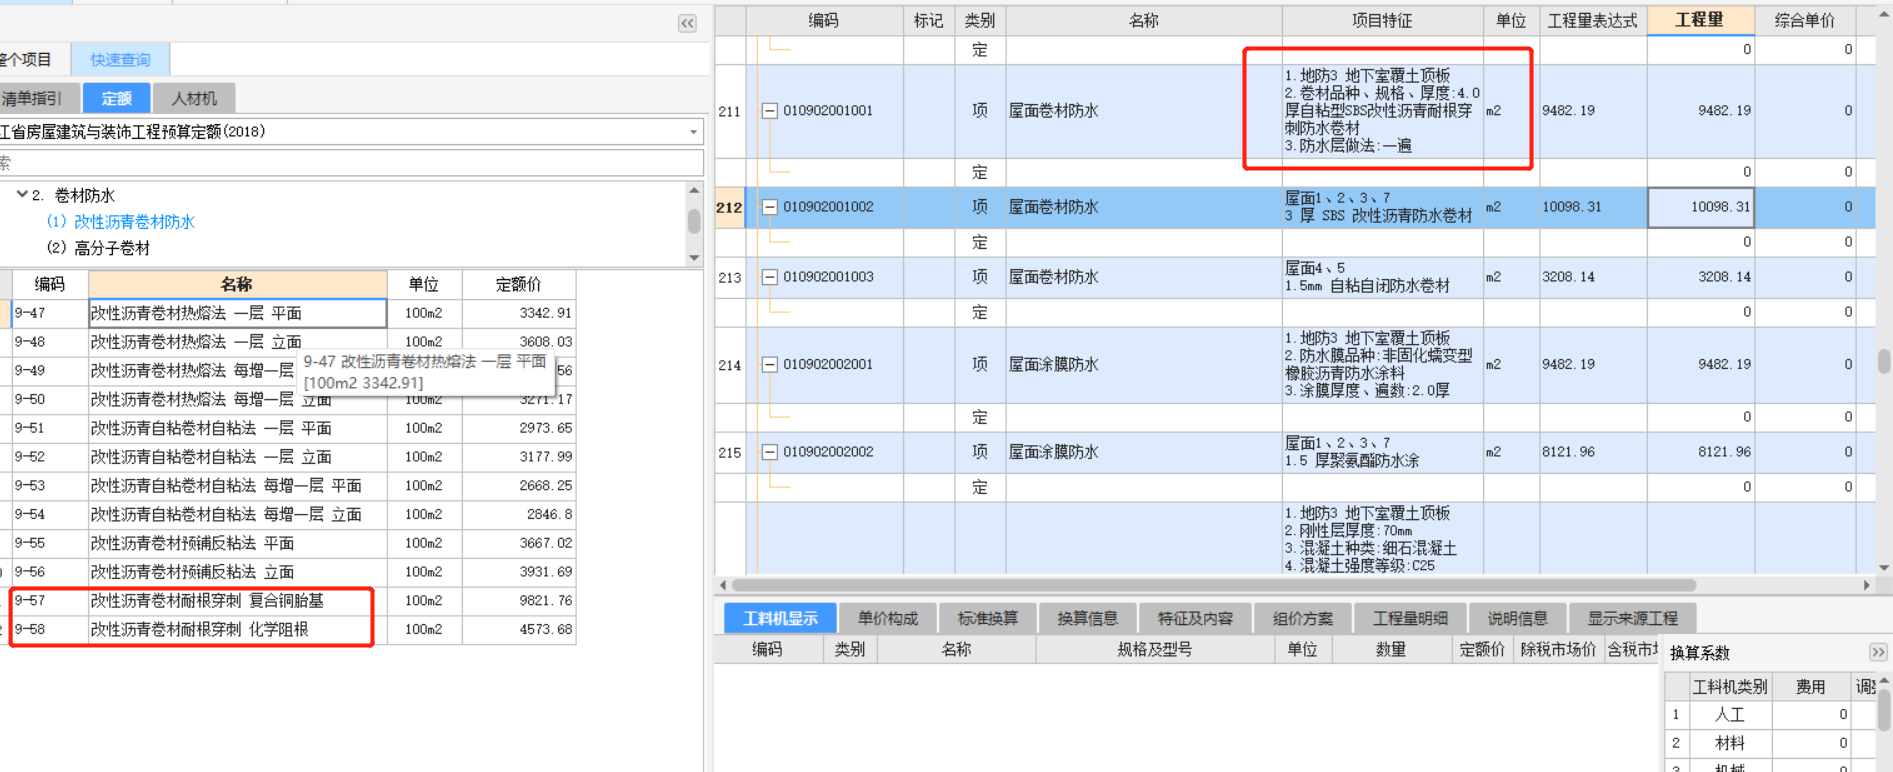Viewport: 1893px width, 772px height.
Task: Open the 标准换算 tab
Action: pyautogui.click(x=987, y=618)
